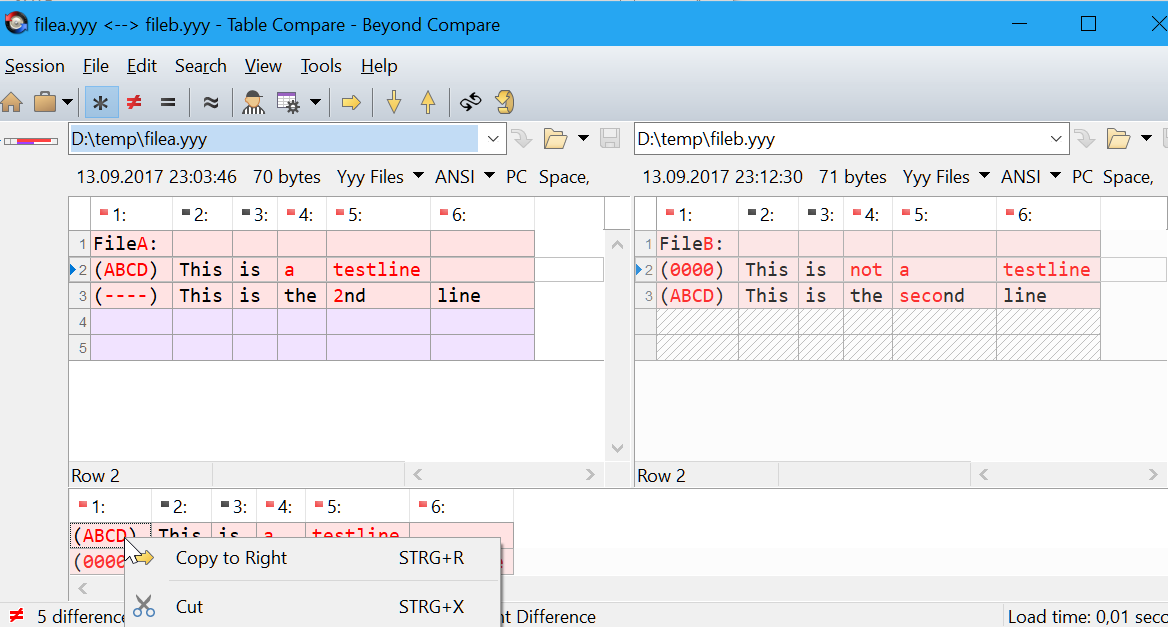Click the left path field D:\temp\filea.yyy
Image resolution: width=1168 pixels, height=627 pixels.
pyautogui.click(x=274, y=139)
